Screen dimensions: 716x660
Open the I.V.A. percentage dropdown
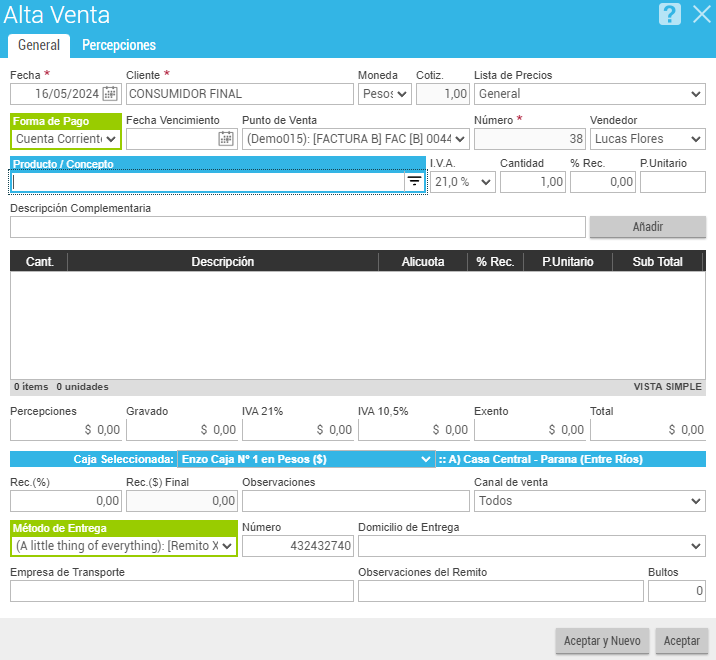pos(464,182)
